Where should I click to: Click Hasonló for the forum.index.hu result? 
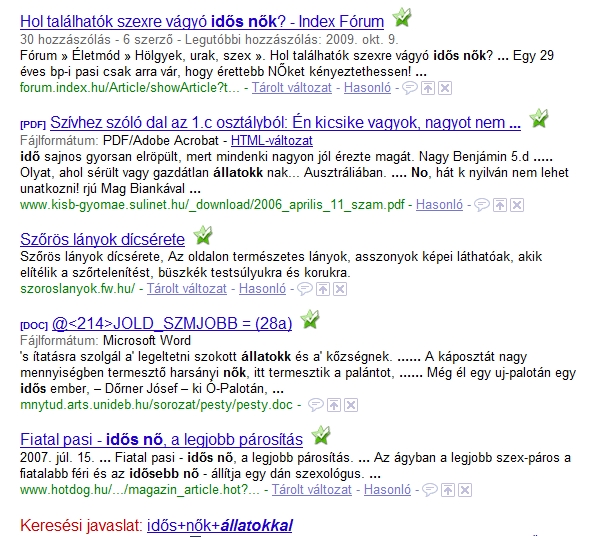[367, 88]
